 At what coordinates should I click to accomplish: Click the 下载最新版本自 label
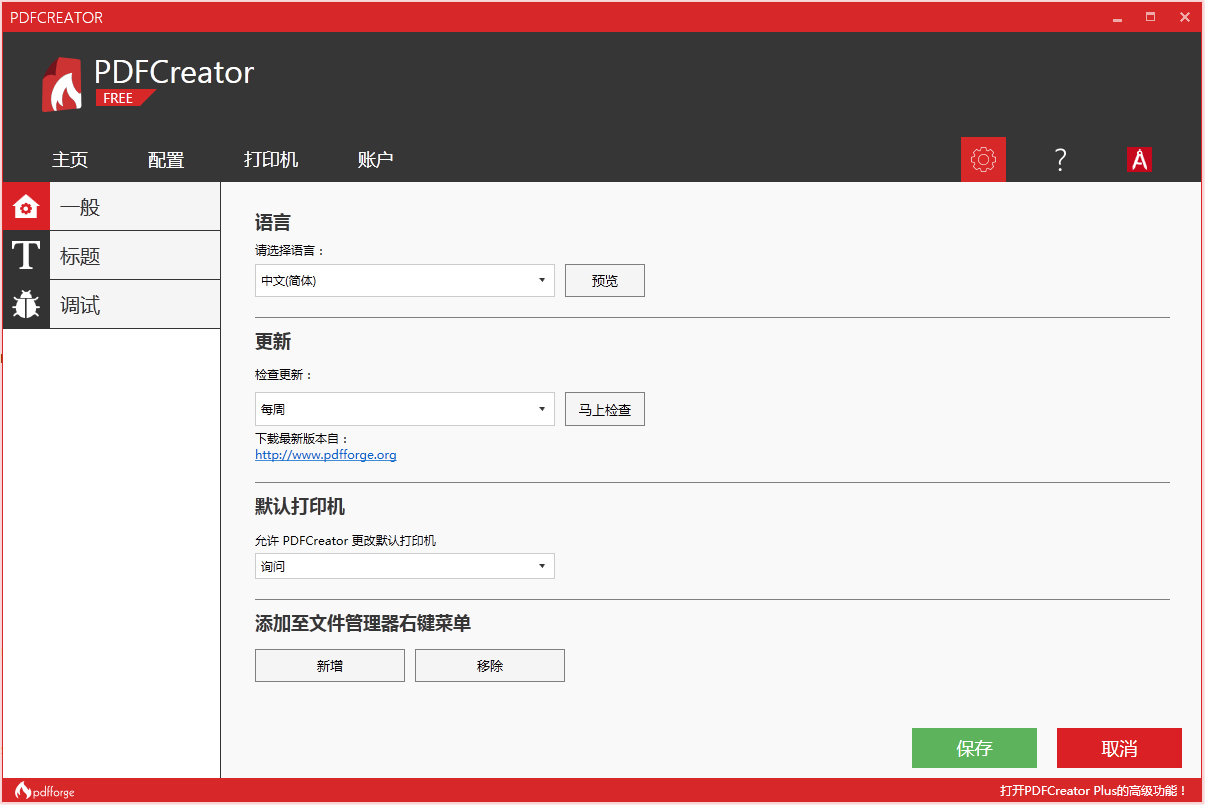coord(302,438)
